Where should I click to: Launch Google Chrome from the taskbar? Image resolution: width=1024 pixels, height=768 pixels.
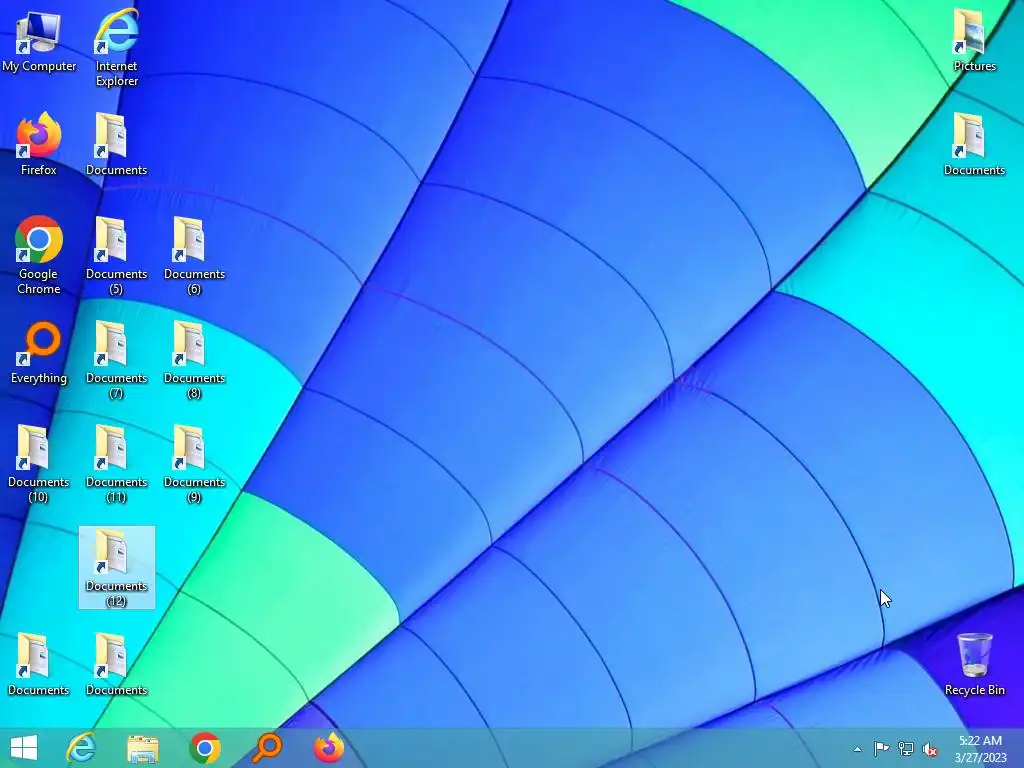point(205,748)
